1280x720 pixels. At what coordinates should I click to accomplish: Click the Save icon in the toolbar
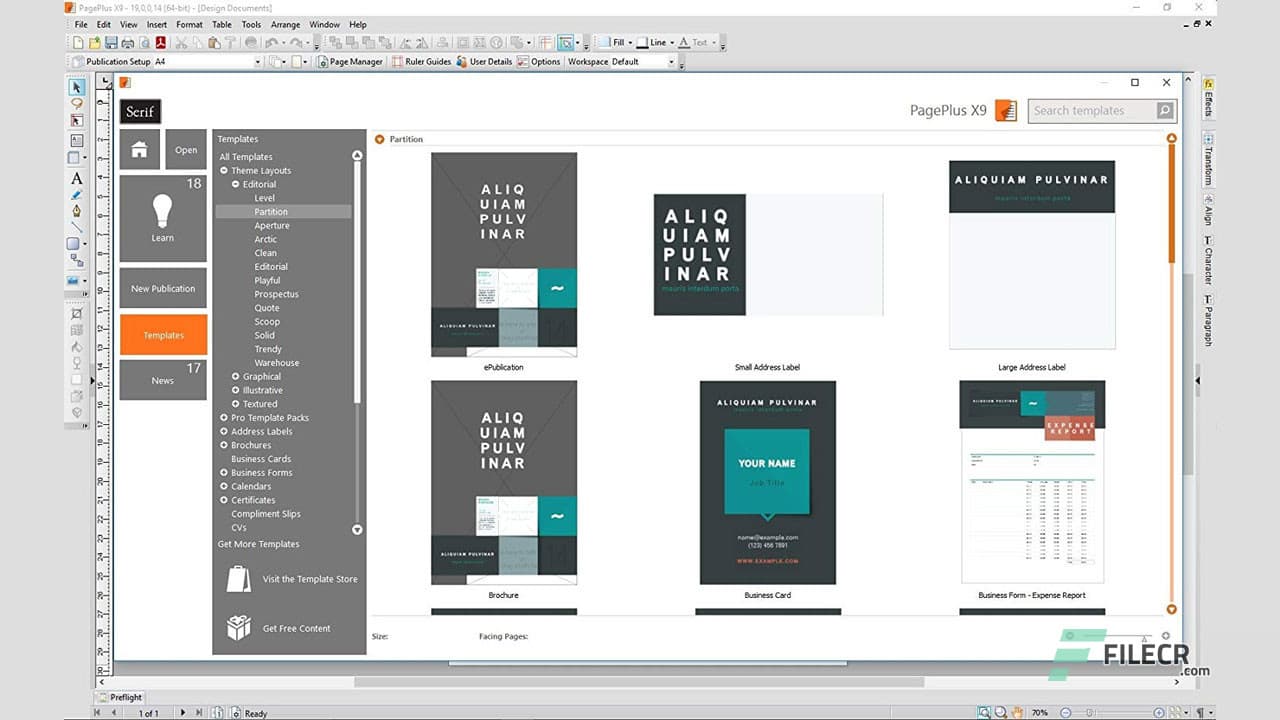111,43
